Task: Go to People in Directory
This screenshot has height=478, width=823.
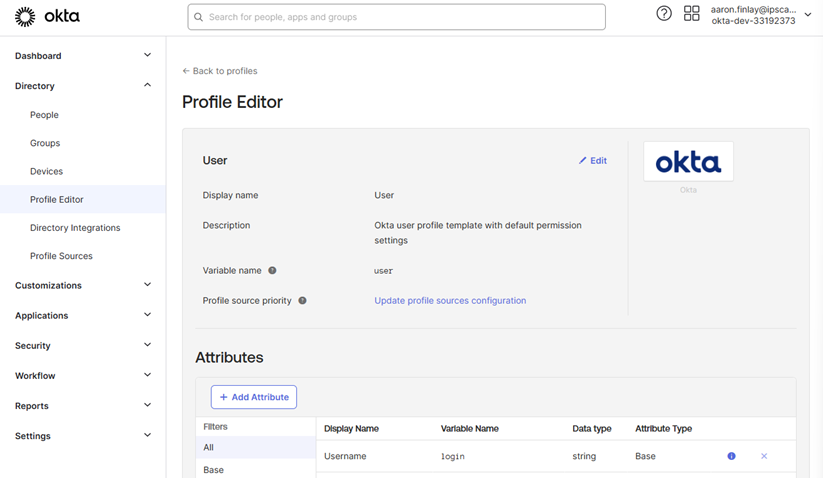Action: [44, 115]
